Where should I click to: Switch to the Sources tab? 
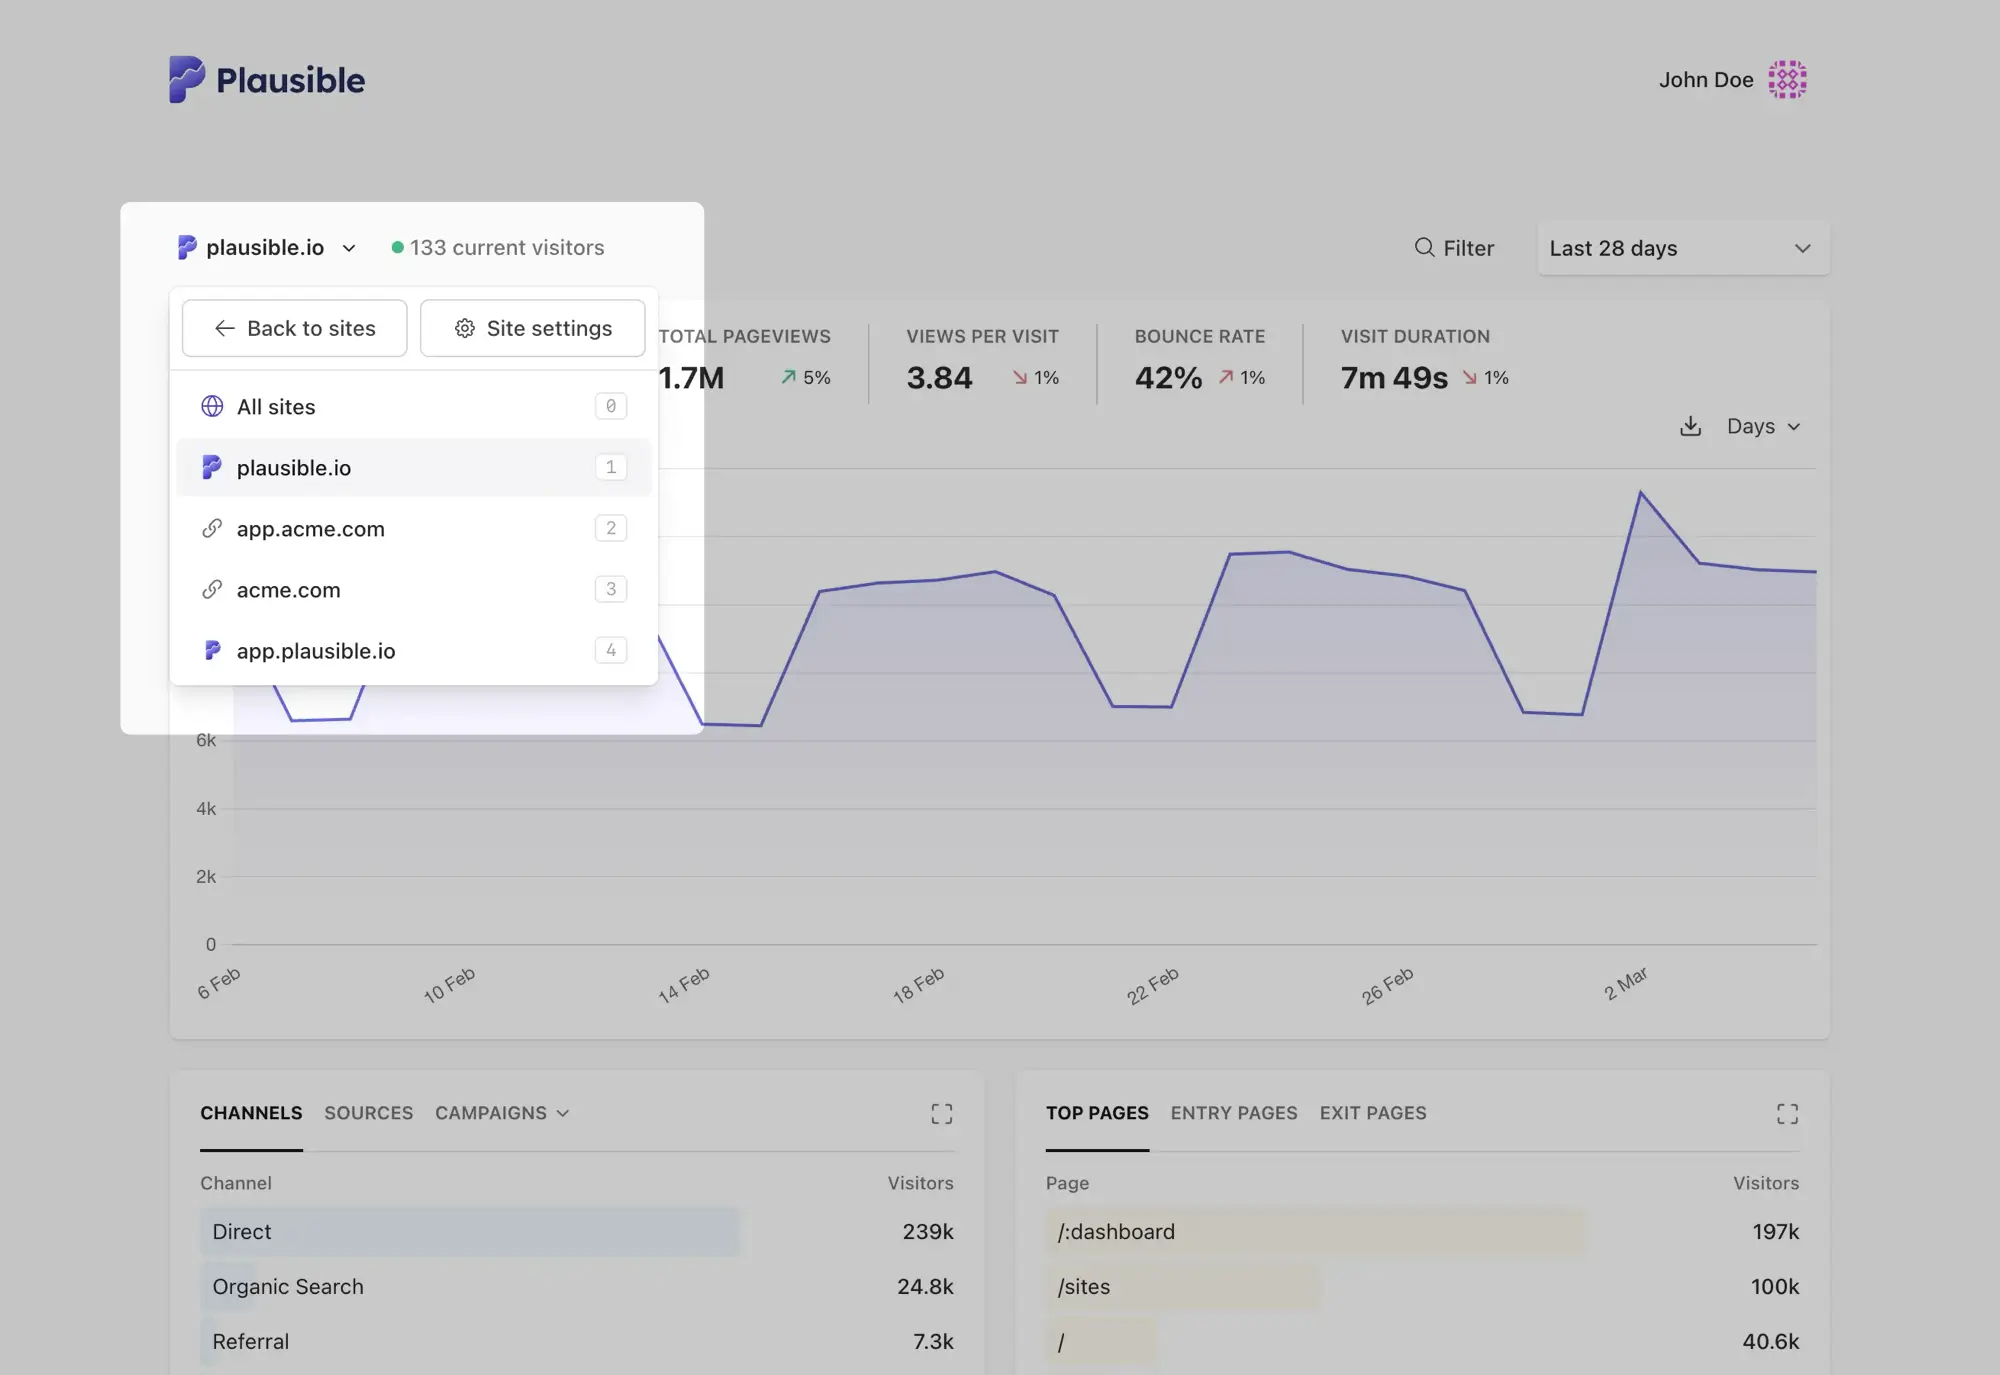tap(368, 1113)
